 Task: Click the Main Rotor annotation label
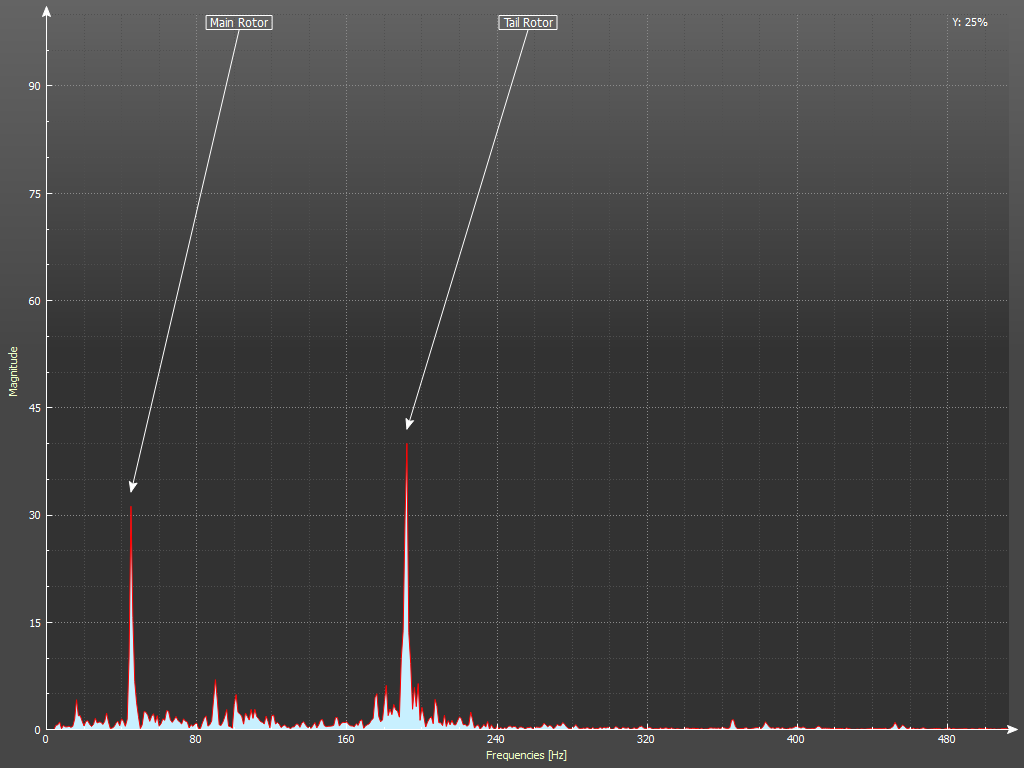pyautogui.click(x=239, y=22)
